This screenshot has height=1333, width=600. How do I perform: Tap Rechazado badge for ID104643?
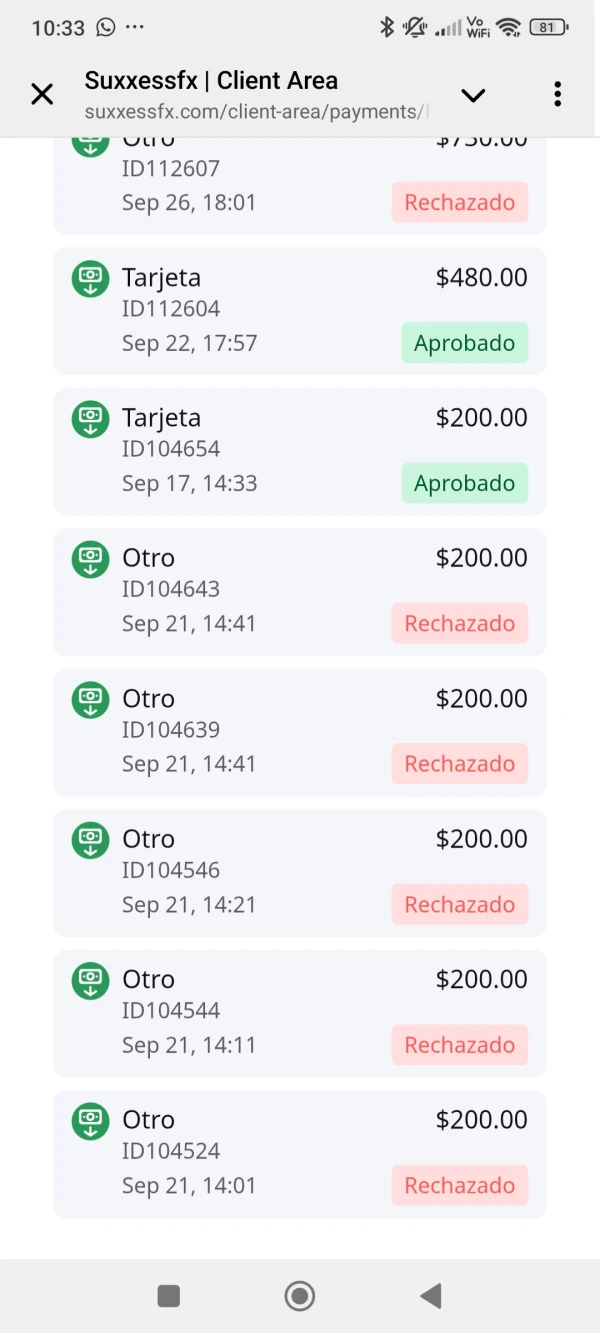point(459,624)
